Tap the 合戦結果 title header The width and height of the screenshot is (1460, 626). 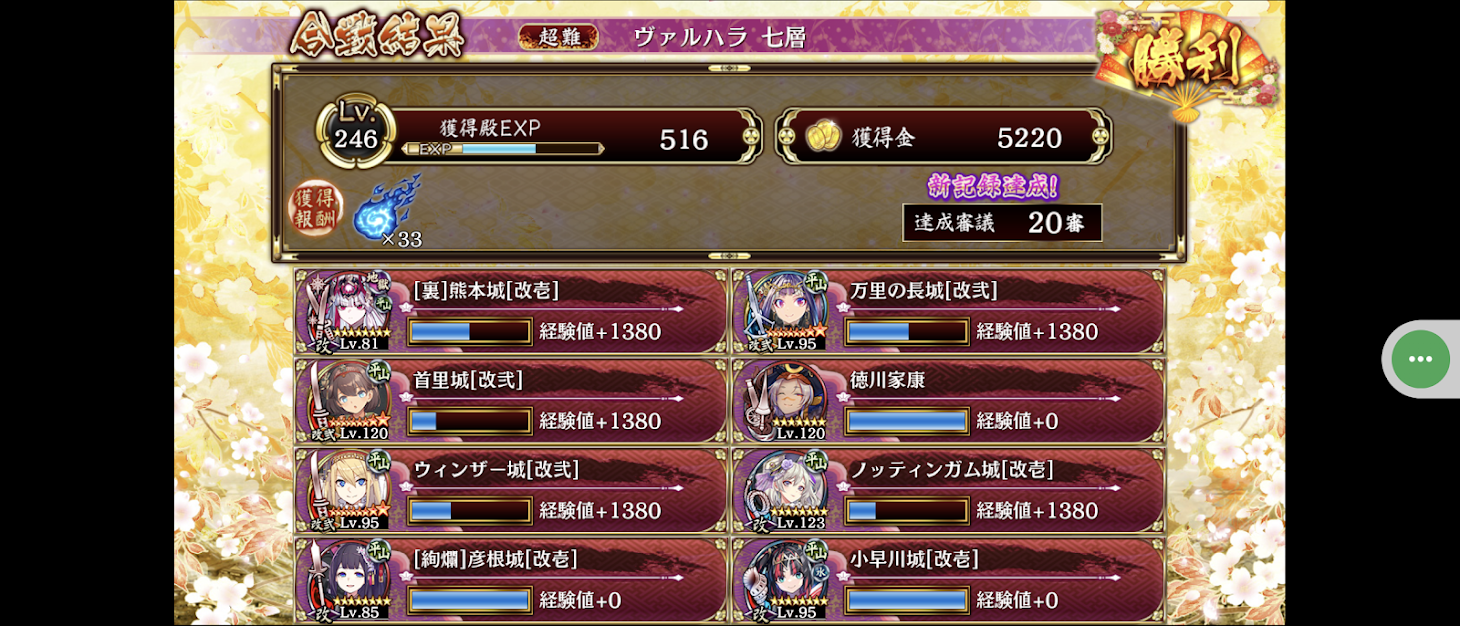click(x=377, y=36)
